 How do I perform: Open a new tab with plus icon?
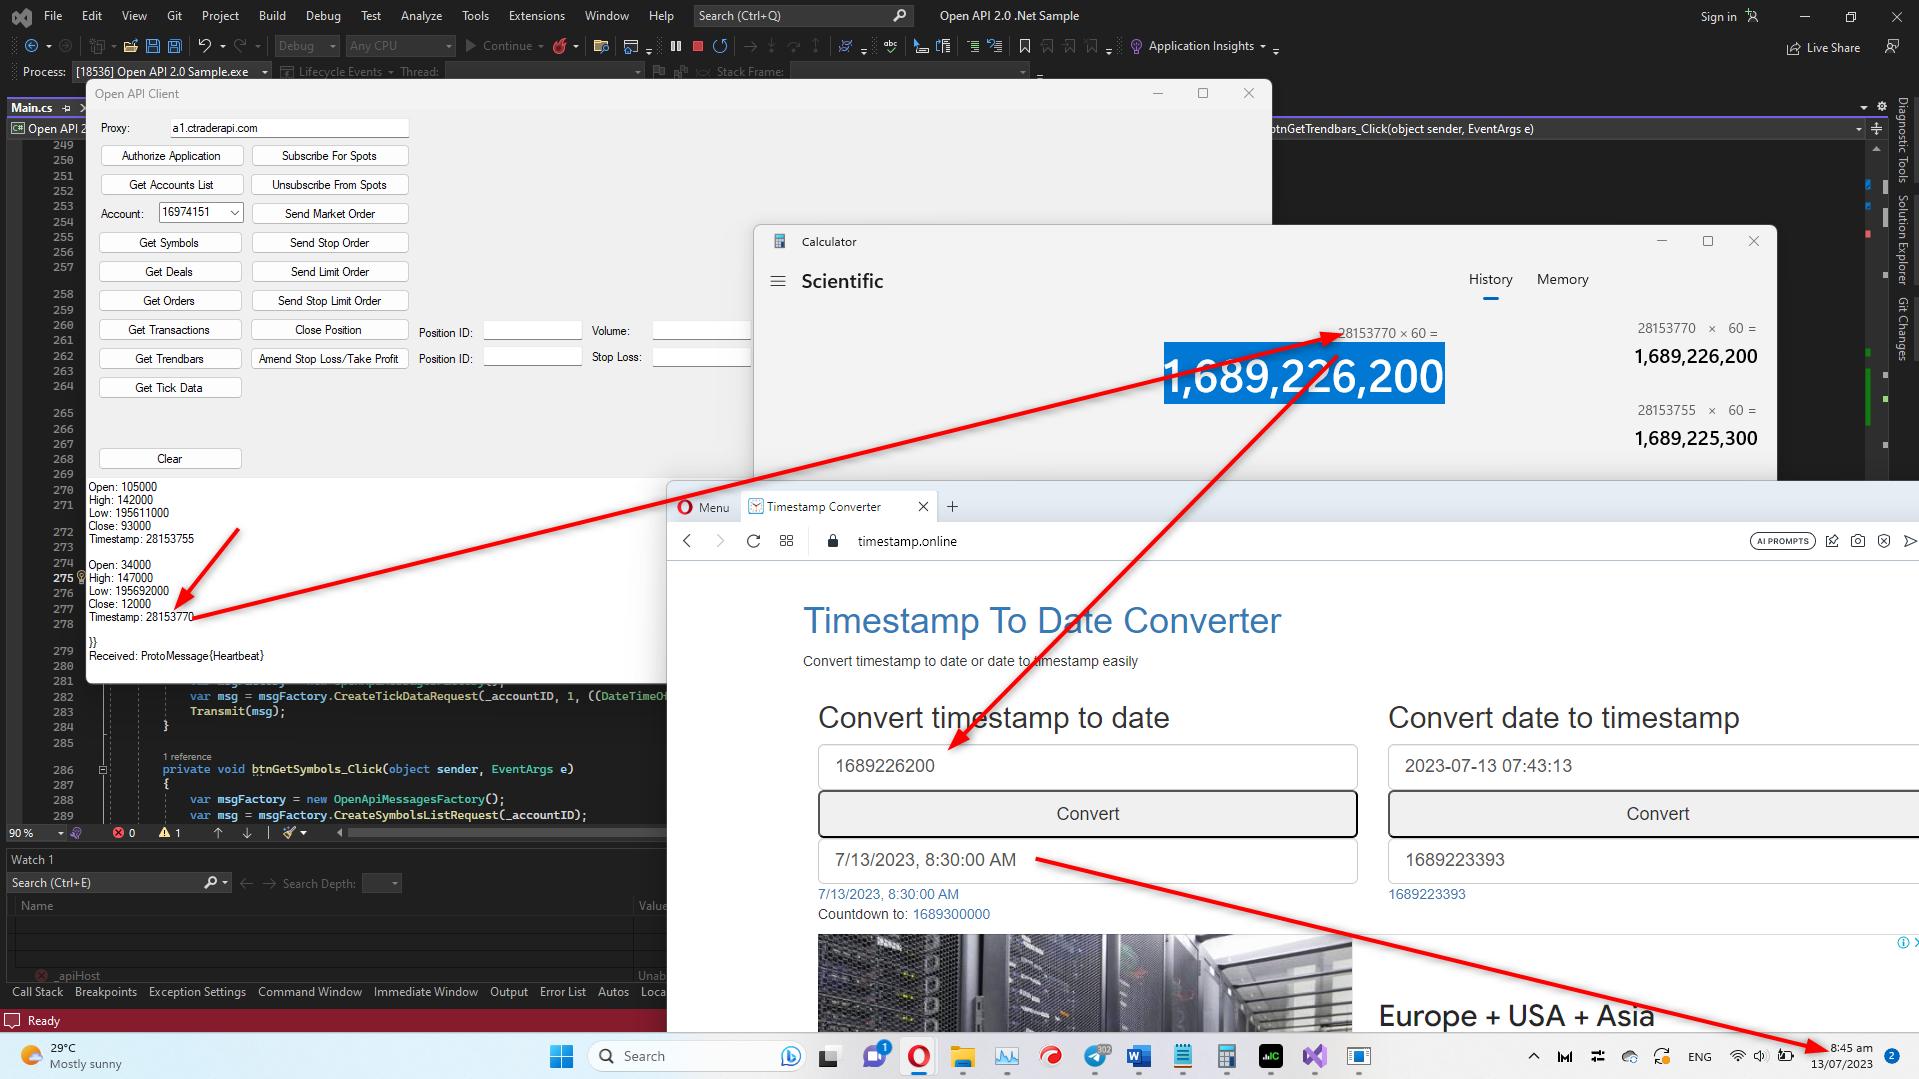coord(952,507)
